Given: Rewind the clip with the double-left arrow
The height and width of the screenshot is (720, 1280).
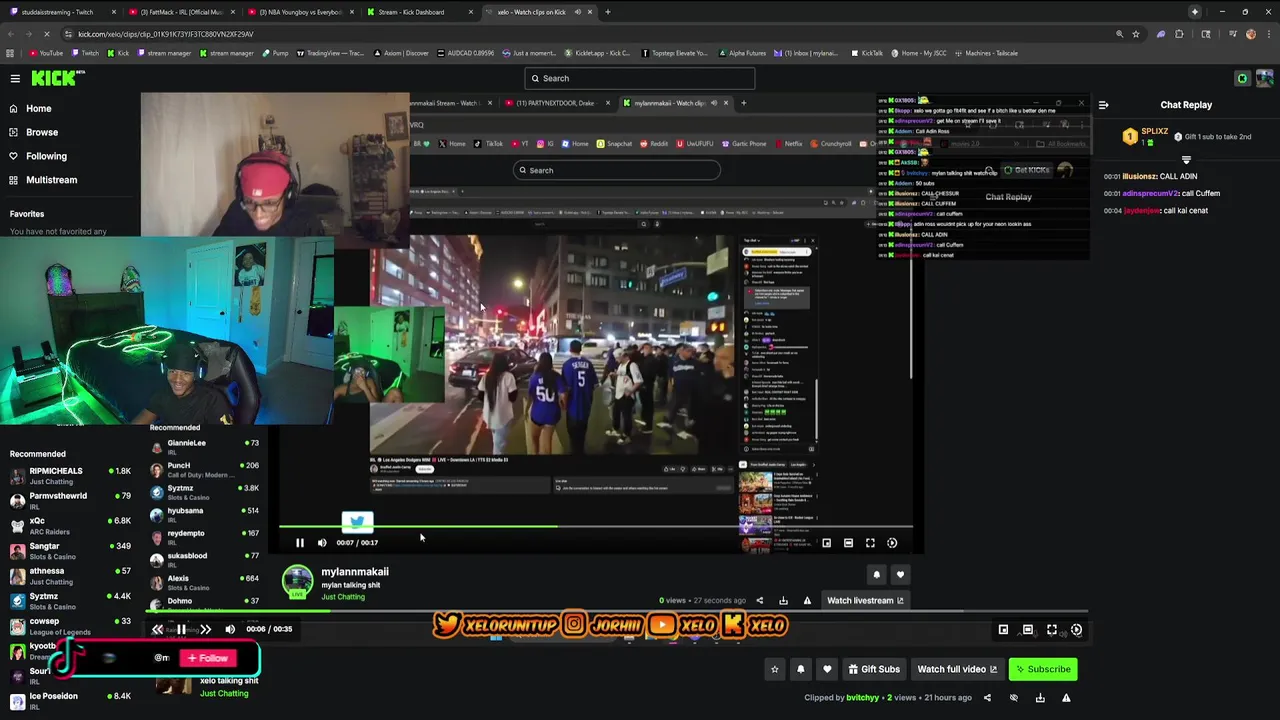Looking at the screenshot, I should click(157, 629).
